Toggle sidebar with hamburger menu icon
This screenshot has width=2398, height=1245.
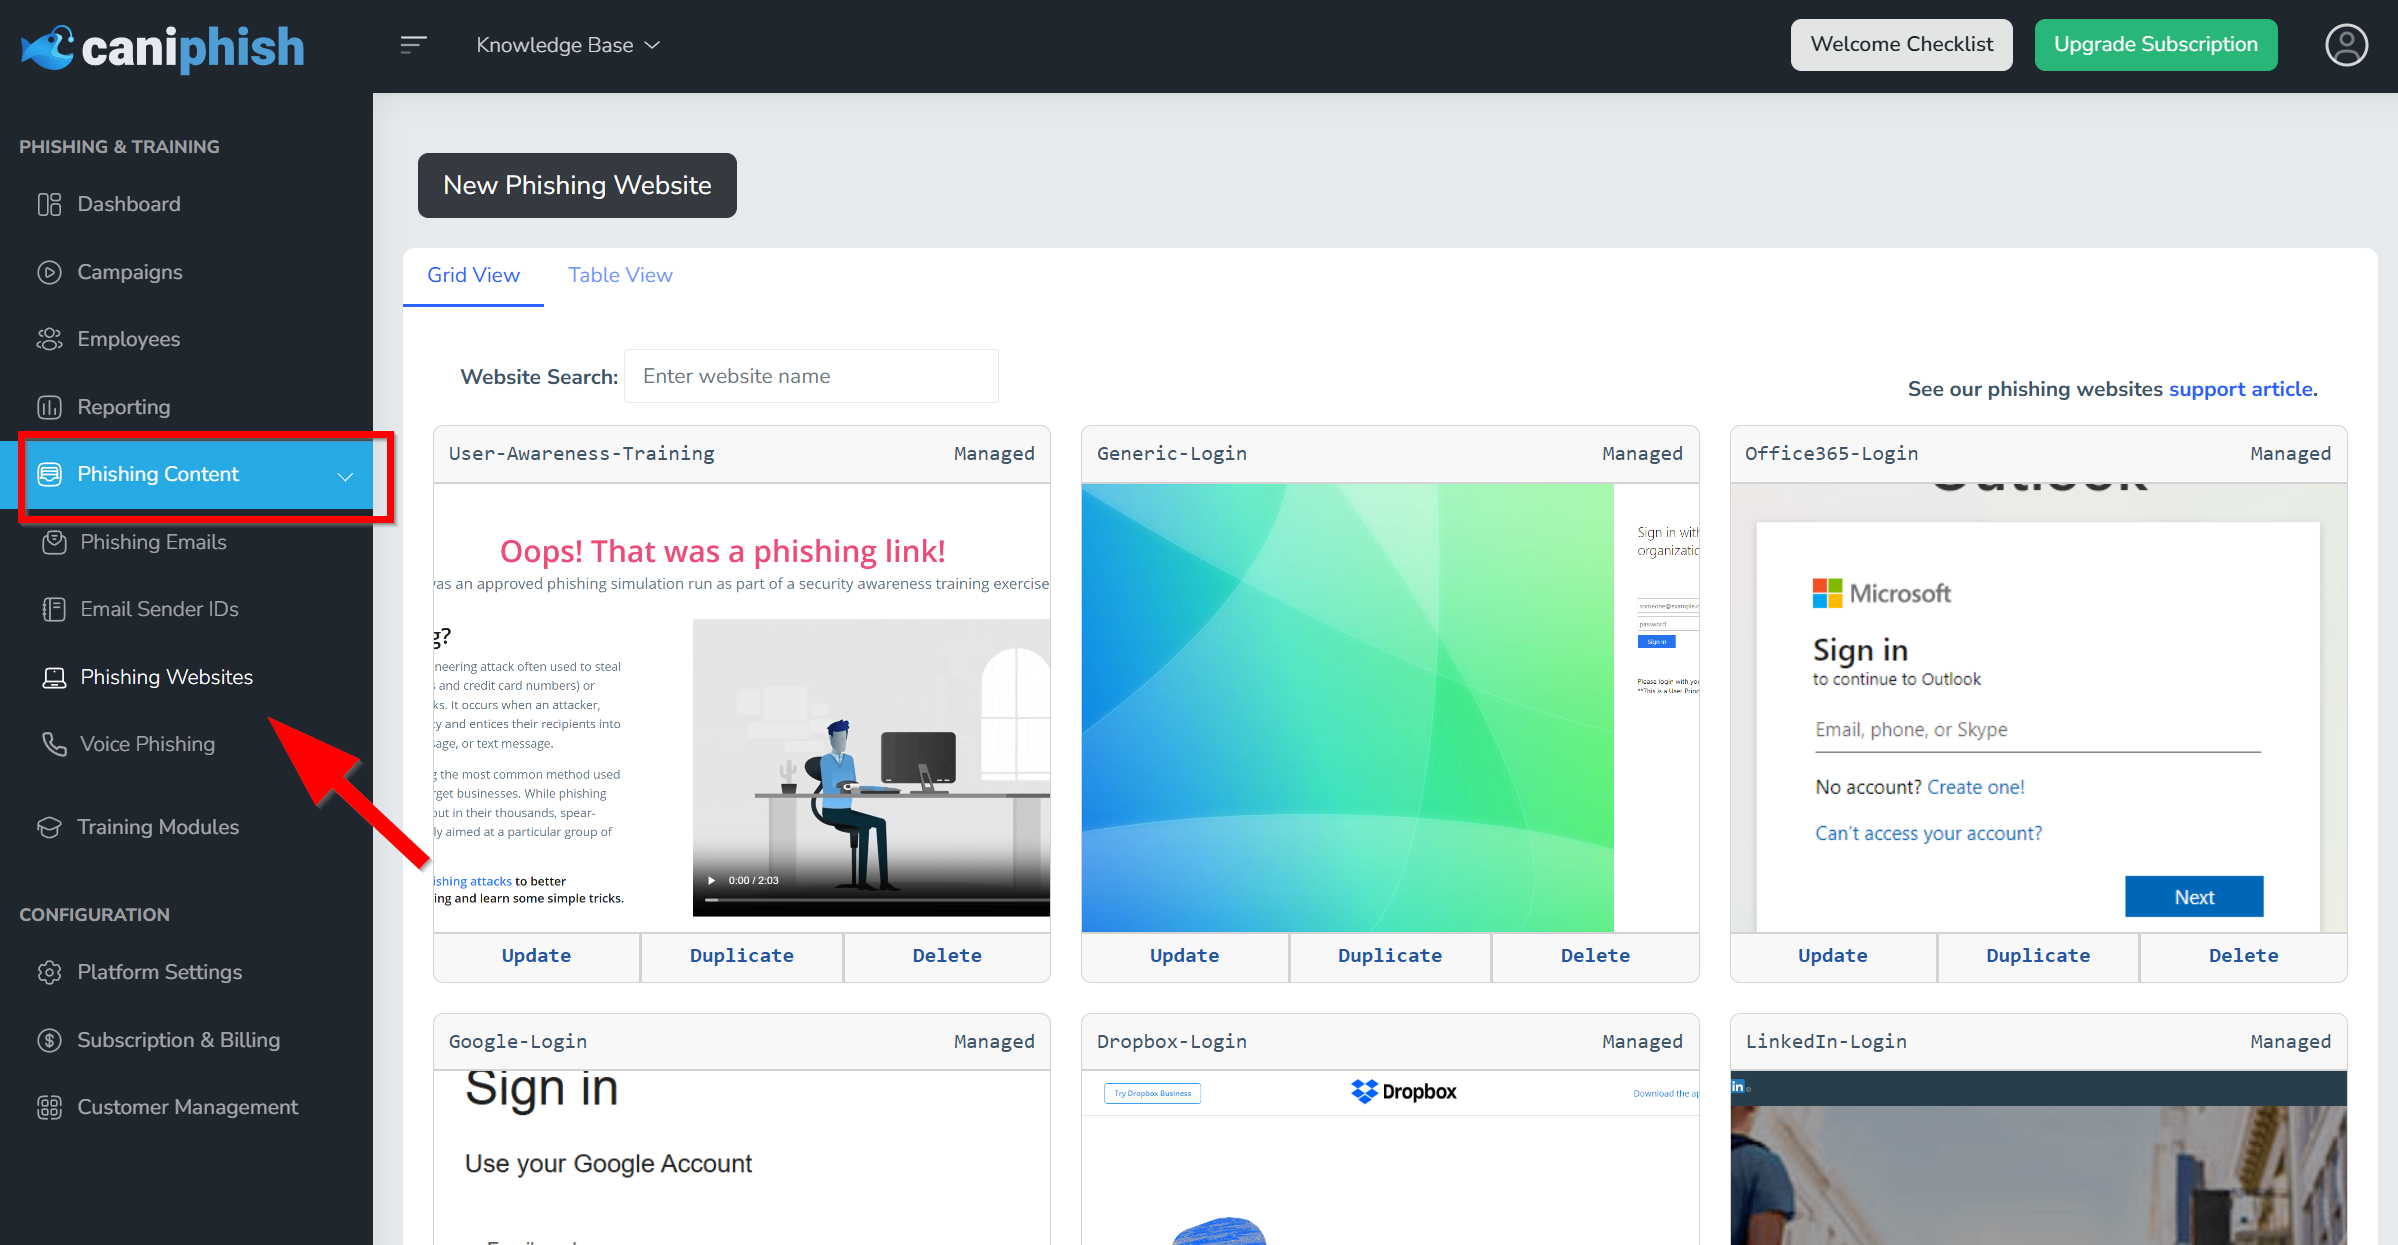click(413, 45)
